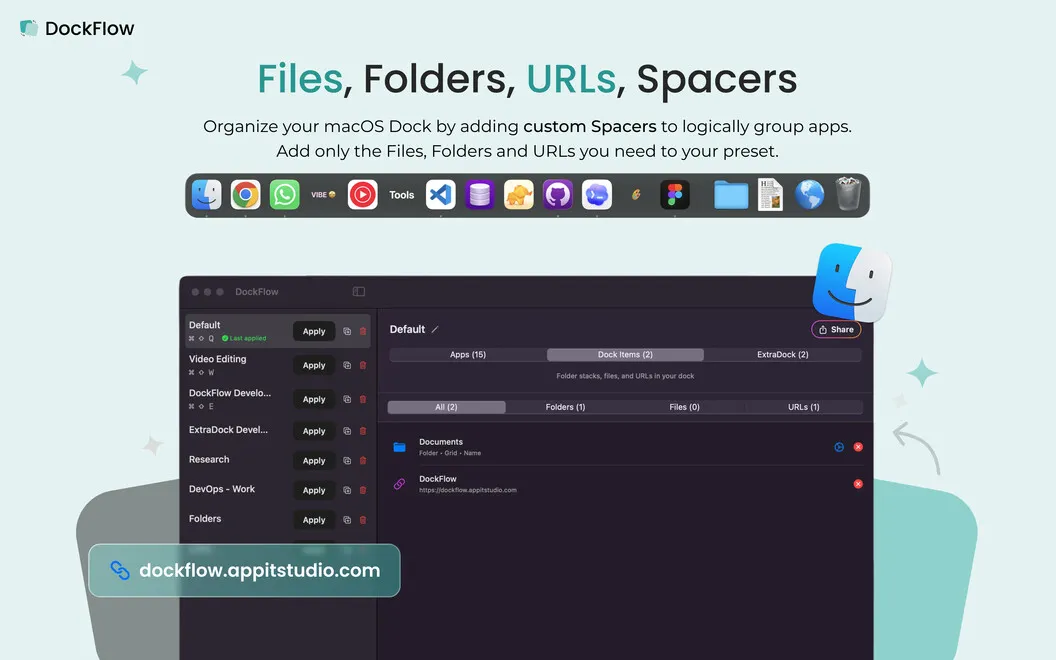This screenshot has width=1056, height=660.
Task: Select the Dock Items (2) tab
Action: click(625, 354)
